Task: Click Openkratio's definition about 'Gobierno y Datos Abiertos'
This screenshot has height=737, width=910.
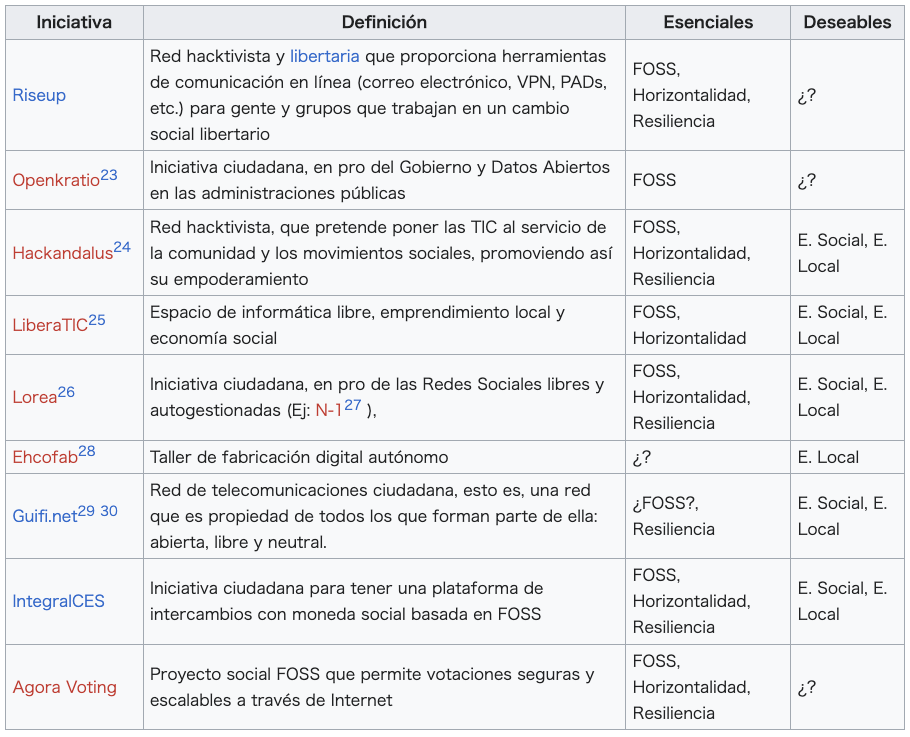Action: click(x=384, y=180)
